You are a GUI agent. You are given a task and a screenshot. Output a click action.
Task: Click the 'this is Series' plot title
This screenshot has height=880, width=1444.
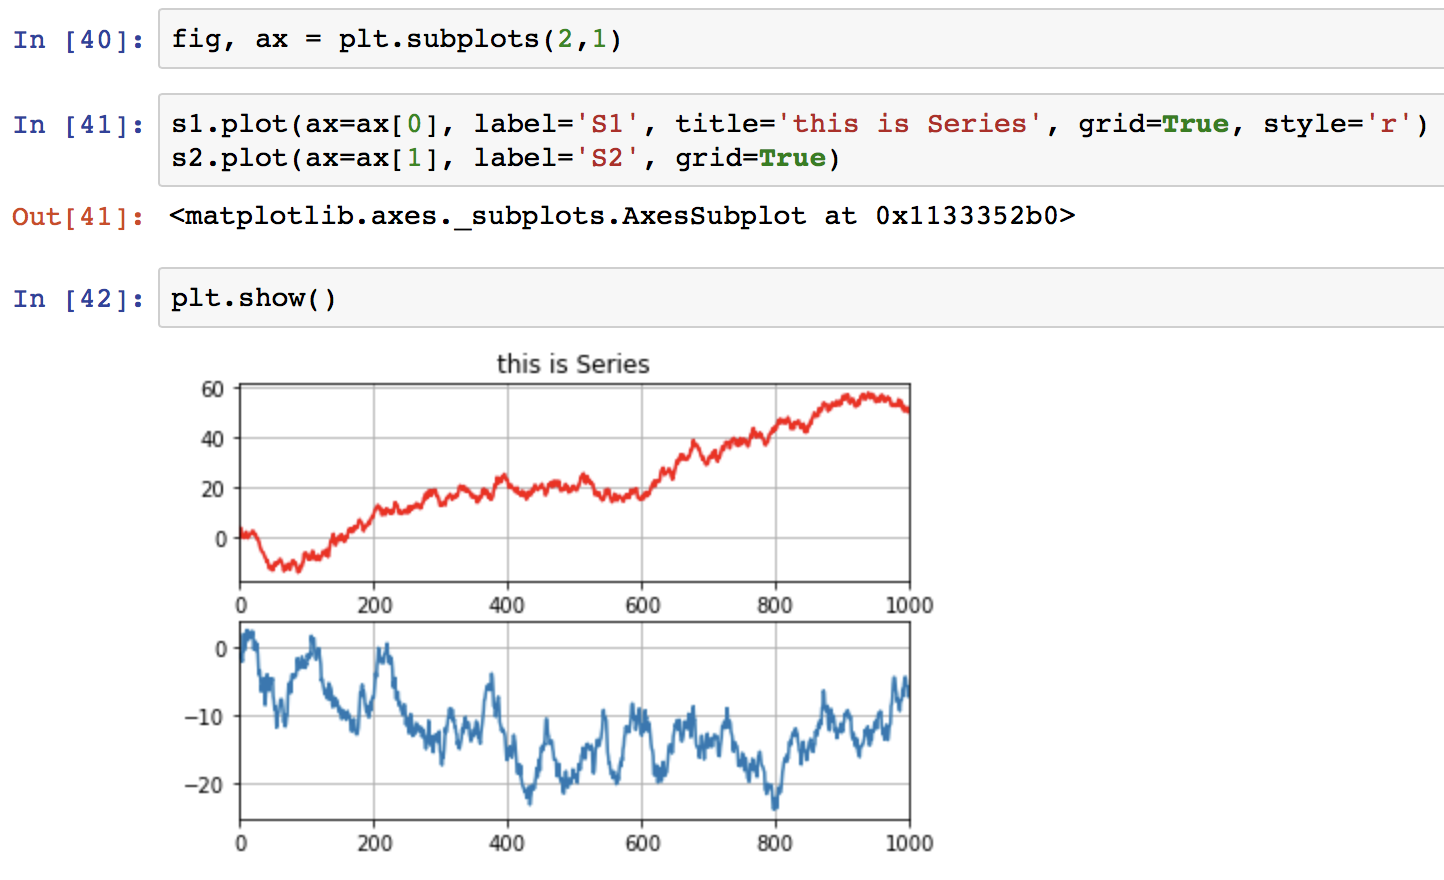click(573, 364)
